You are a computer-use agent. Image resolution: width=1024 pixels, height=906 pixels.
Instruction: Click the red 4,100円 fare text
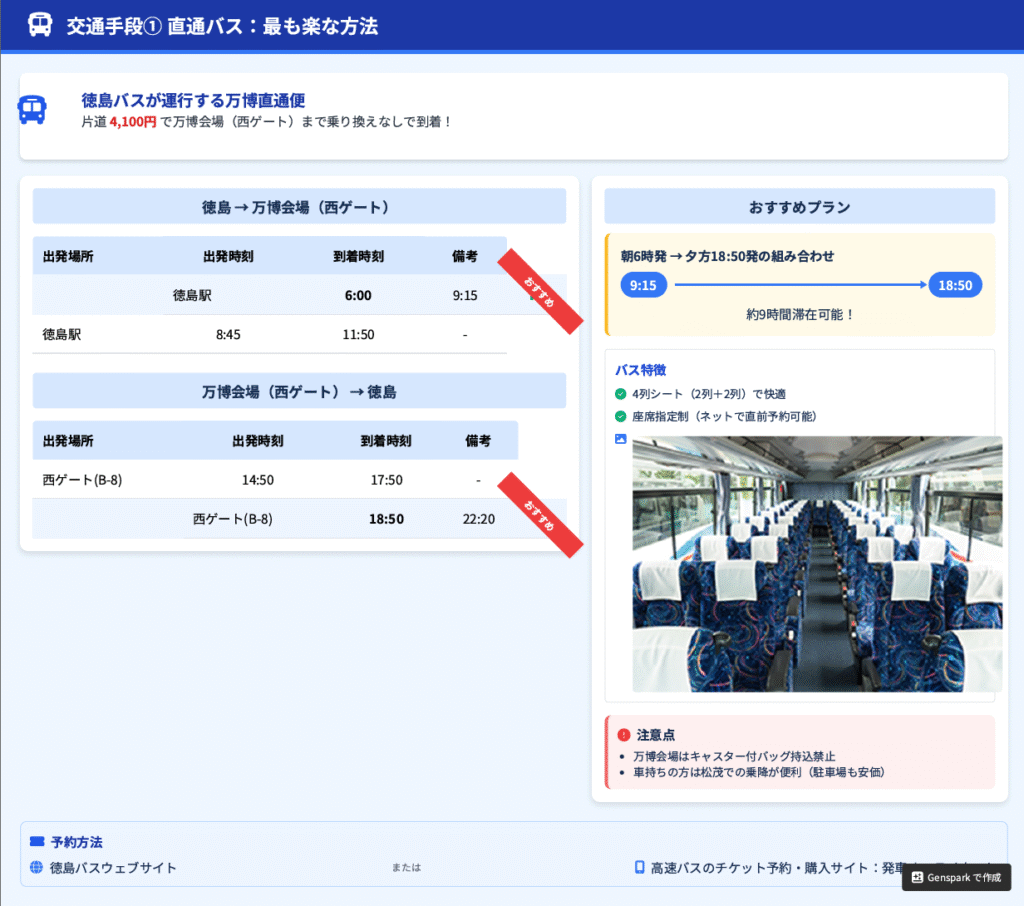pyautogui.click(x=133, y=121)
